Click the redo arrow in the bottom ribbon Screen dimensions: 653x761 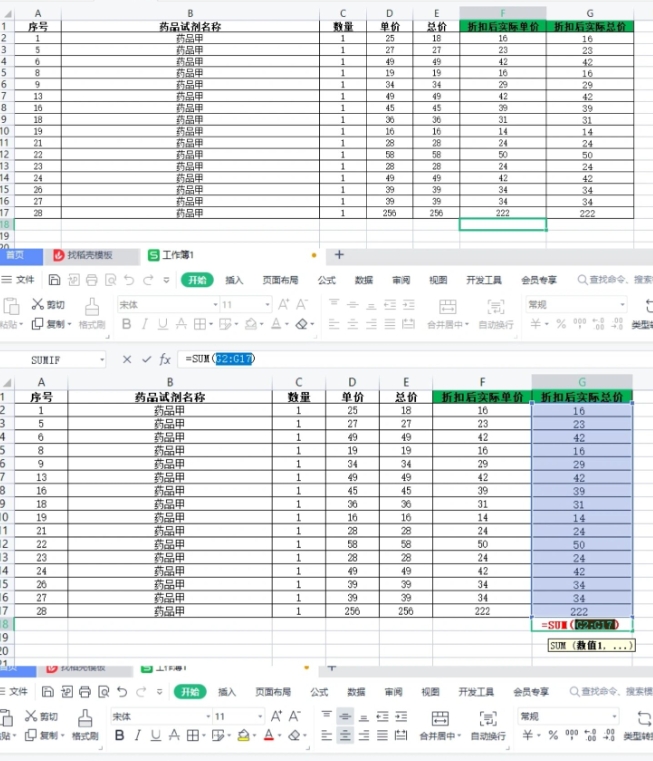141,692
